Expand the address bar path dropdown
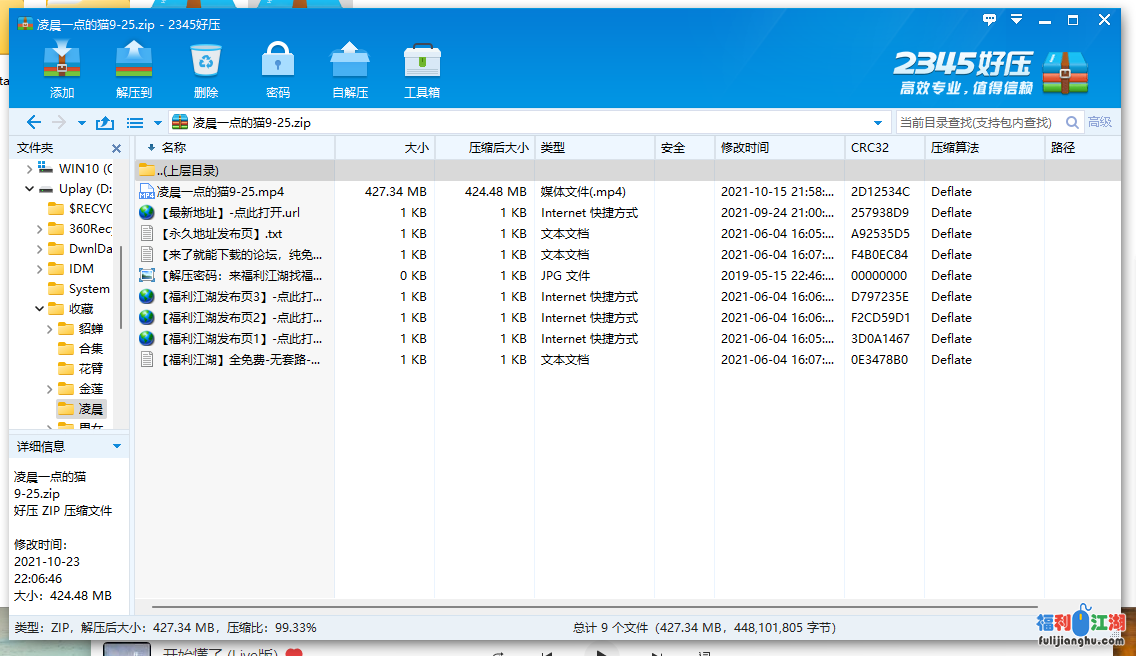Image resolution: width=1136 pixels, height=656 pixels. pos(878,123)
